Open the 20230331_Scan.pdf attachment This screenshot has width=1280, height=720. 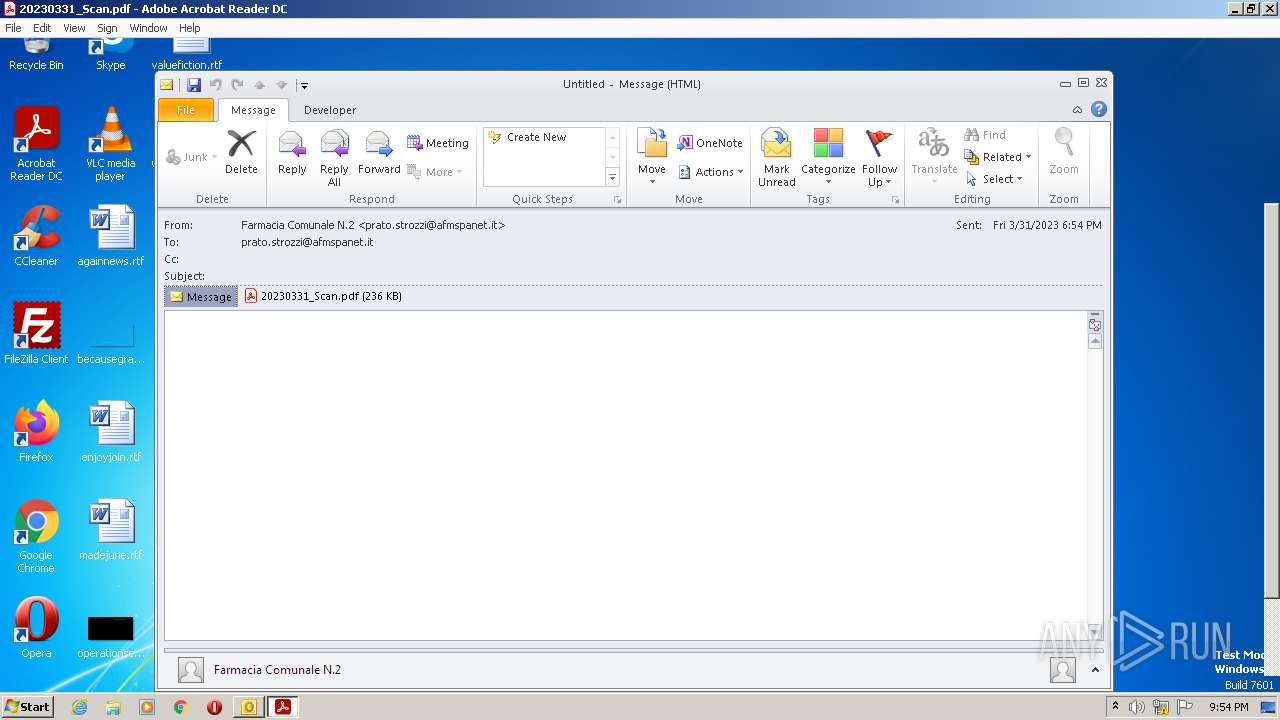click(x=323, y=296)
